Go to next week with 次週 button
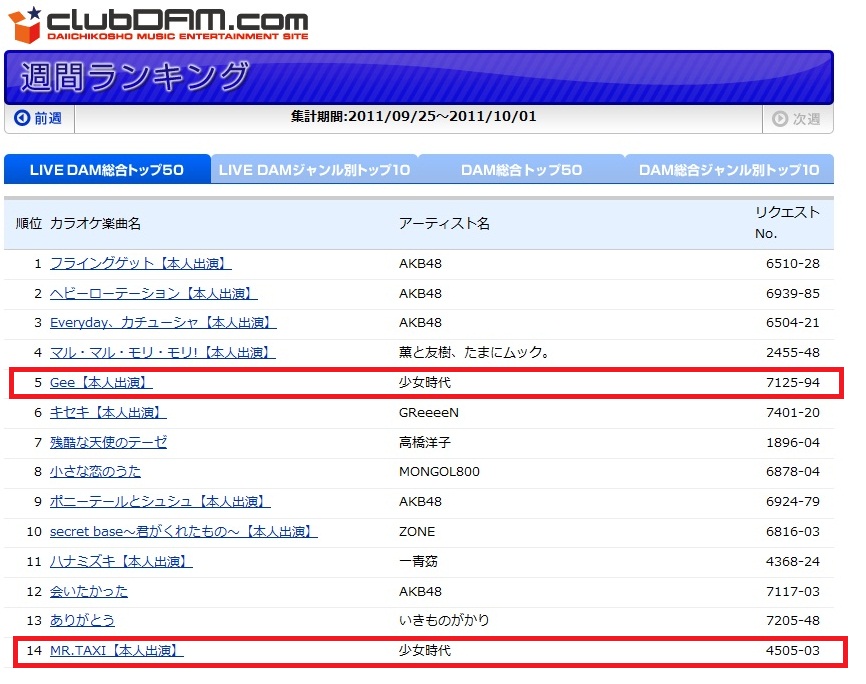866x684 pixels. click(x=797, y=119)
